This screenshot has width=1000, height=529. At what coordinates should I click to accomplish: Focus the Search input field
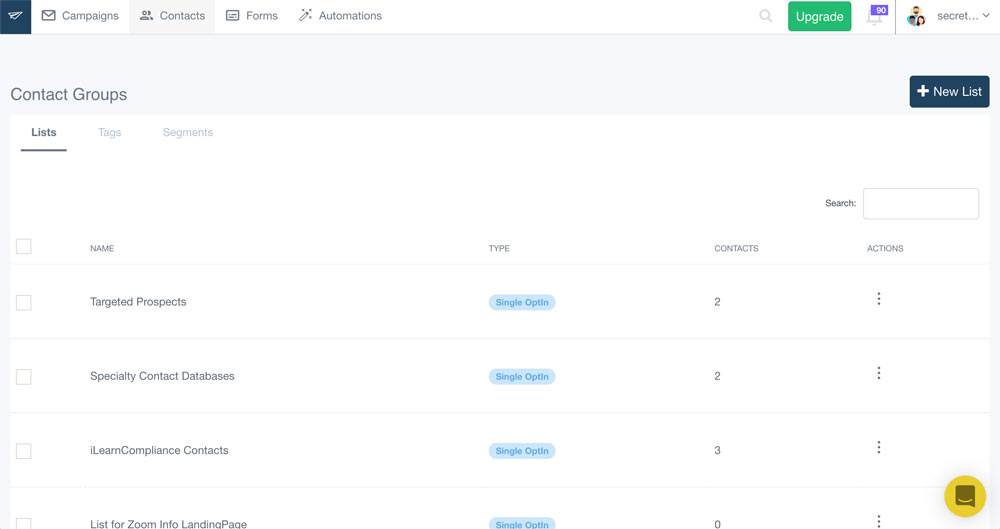[920, 203]
